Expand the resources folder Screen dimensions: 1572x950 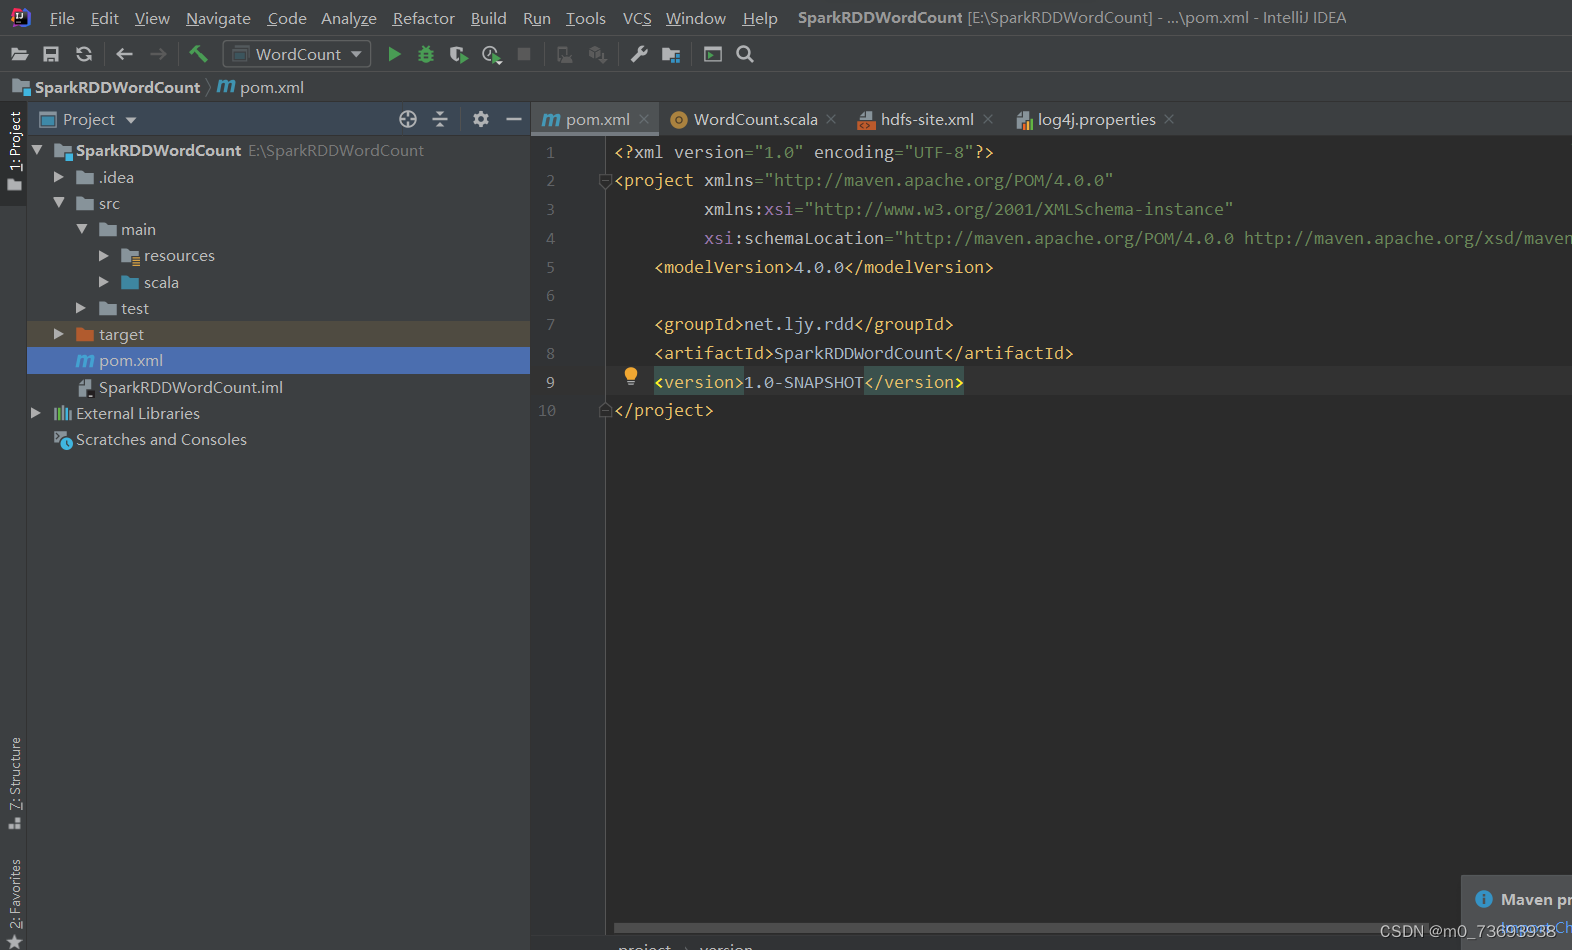click(104, 256)
